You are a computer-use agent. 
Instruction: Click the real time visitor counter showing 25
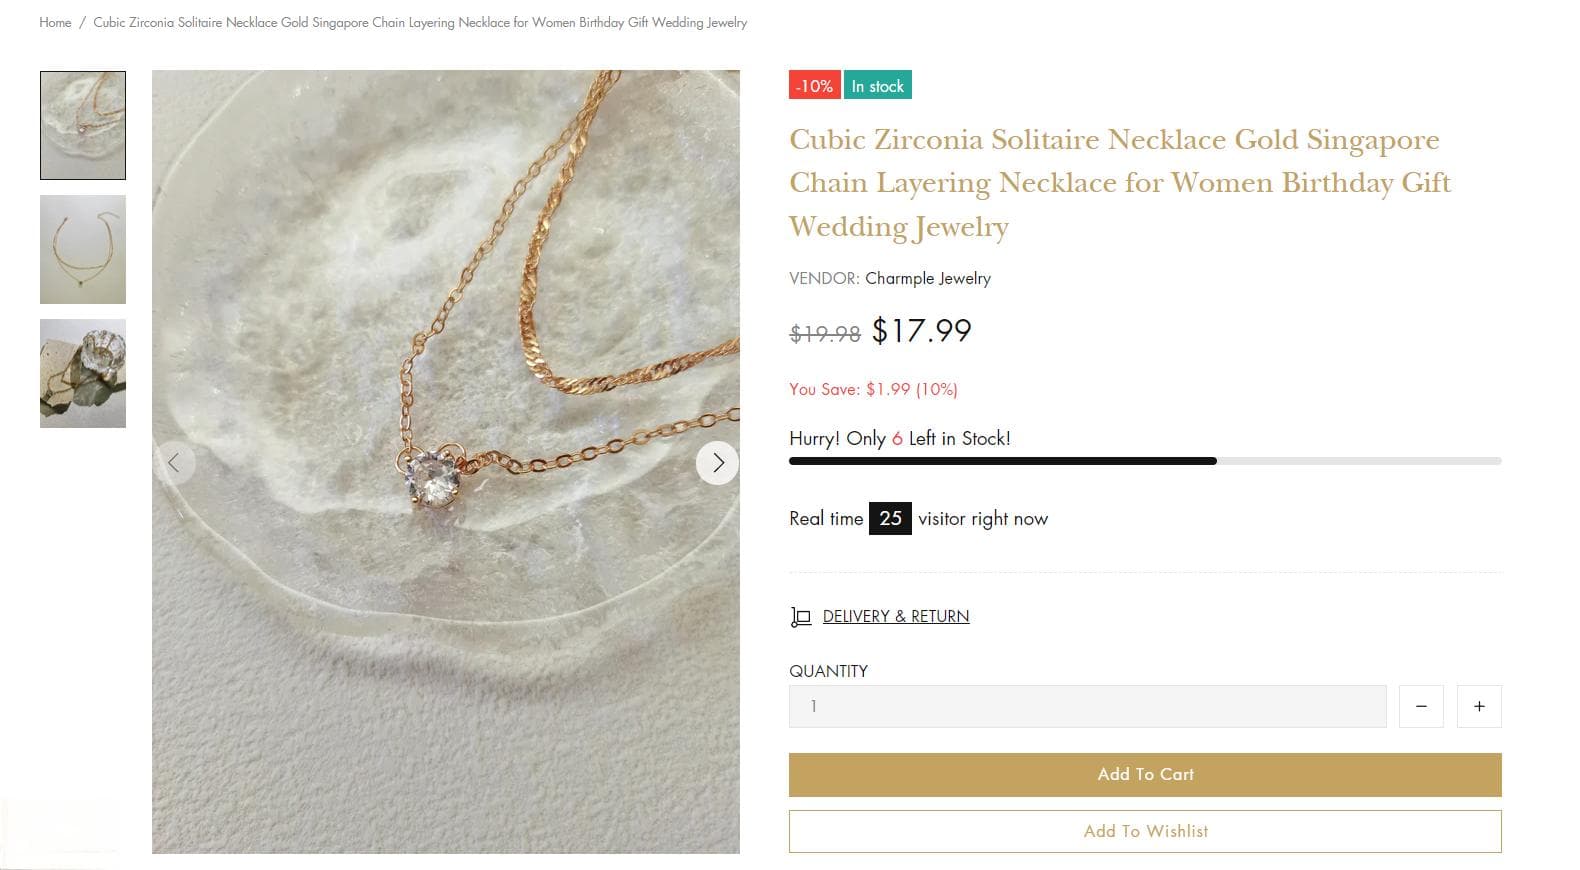tap(890, 518)
